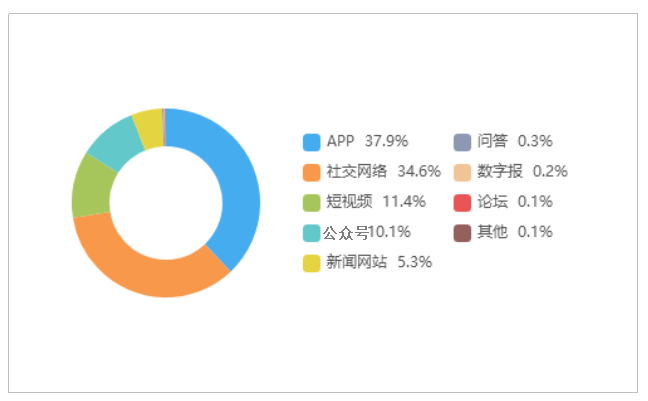Click the teal 公众号 donut segment
The height and width of the screenshot is (401, 648).
(x=116, y=143)
